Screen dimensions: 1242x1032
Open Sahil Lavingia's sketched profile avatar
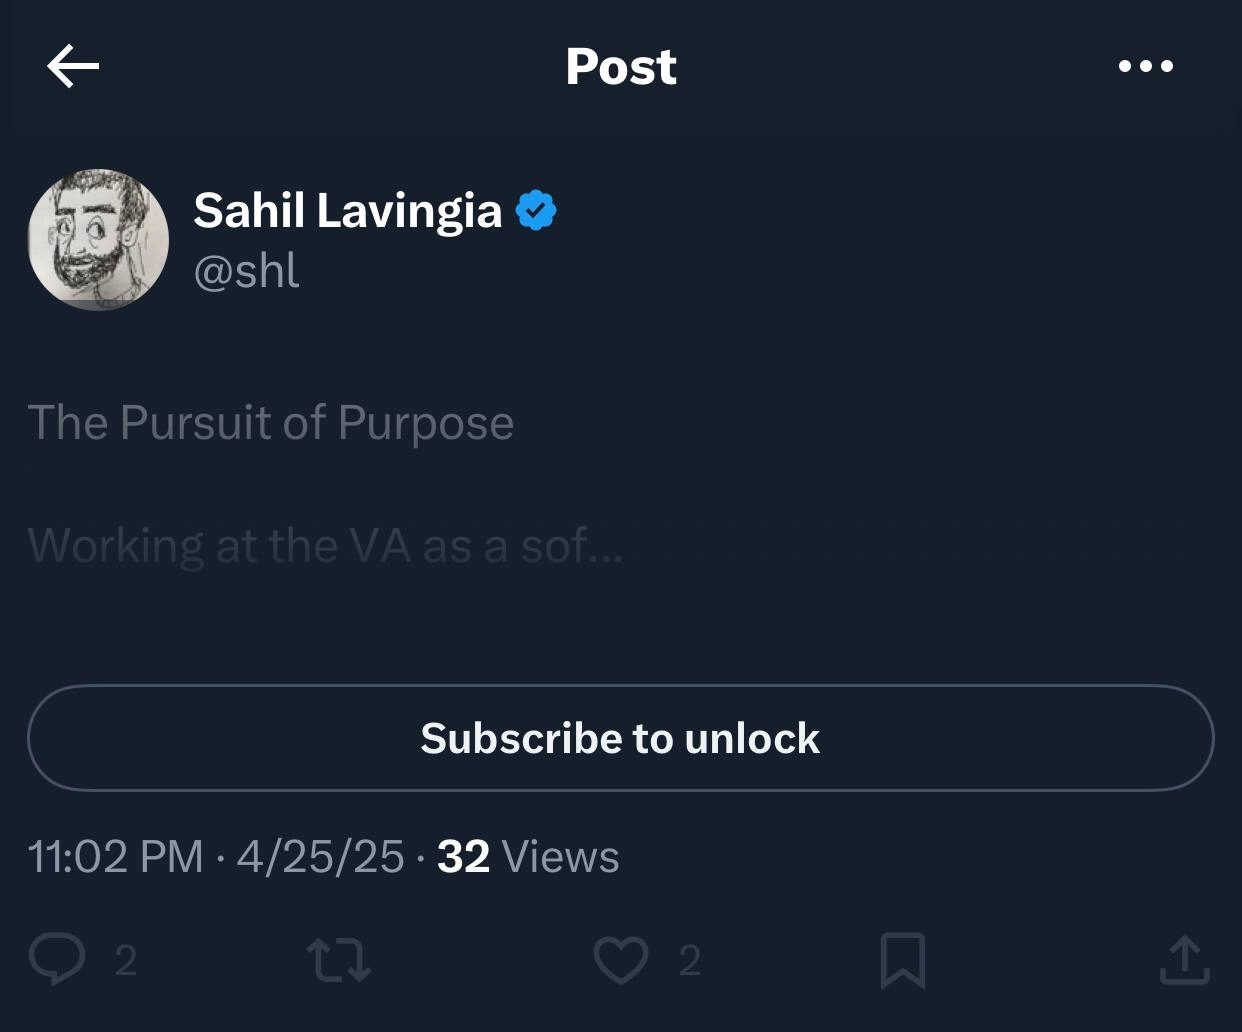(98, 239)
